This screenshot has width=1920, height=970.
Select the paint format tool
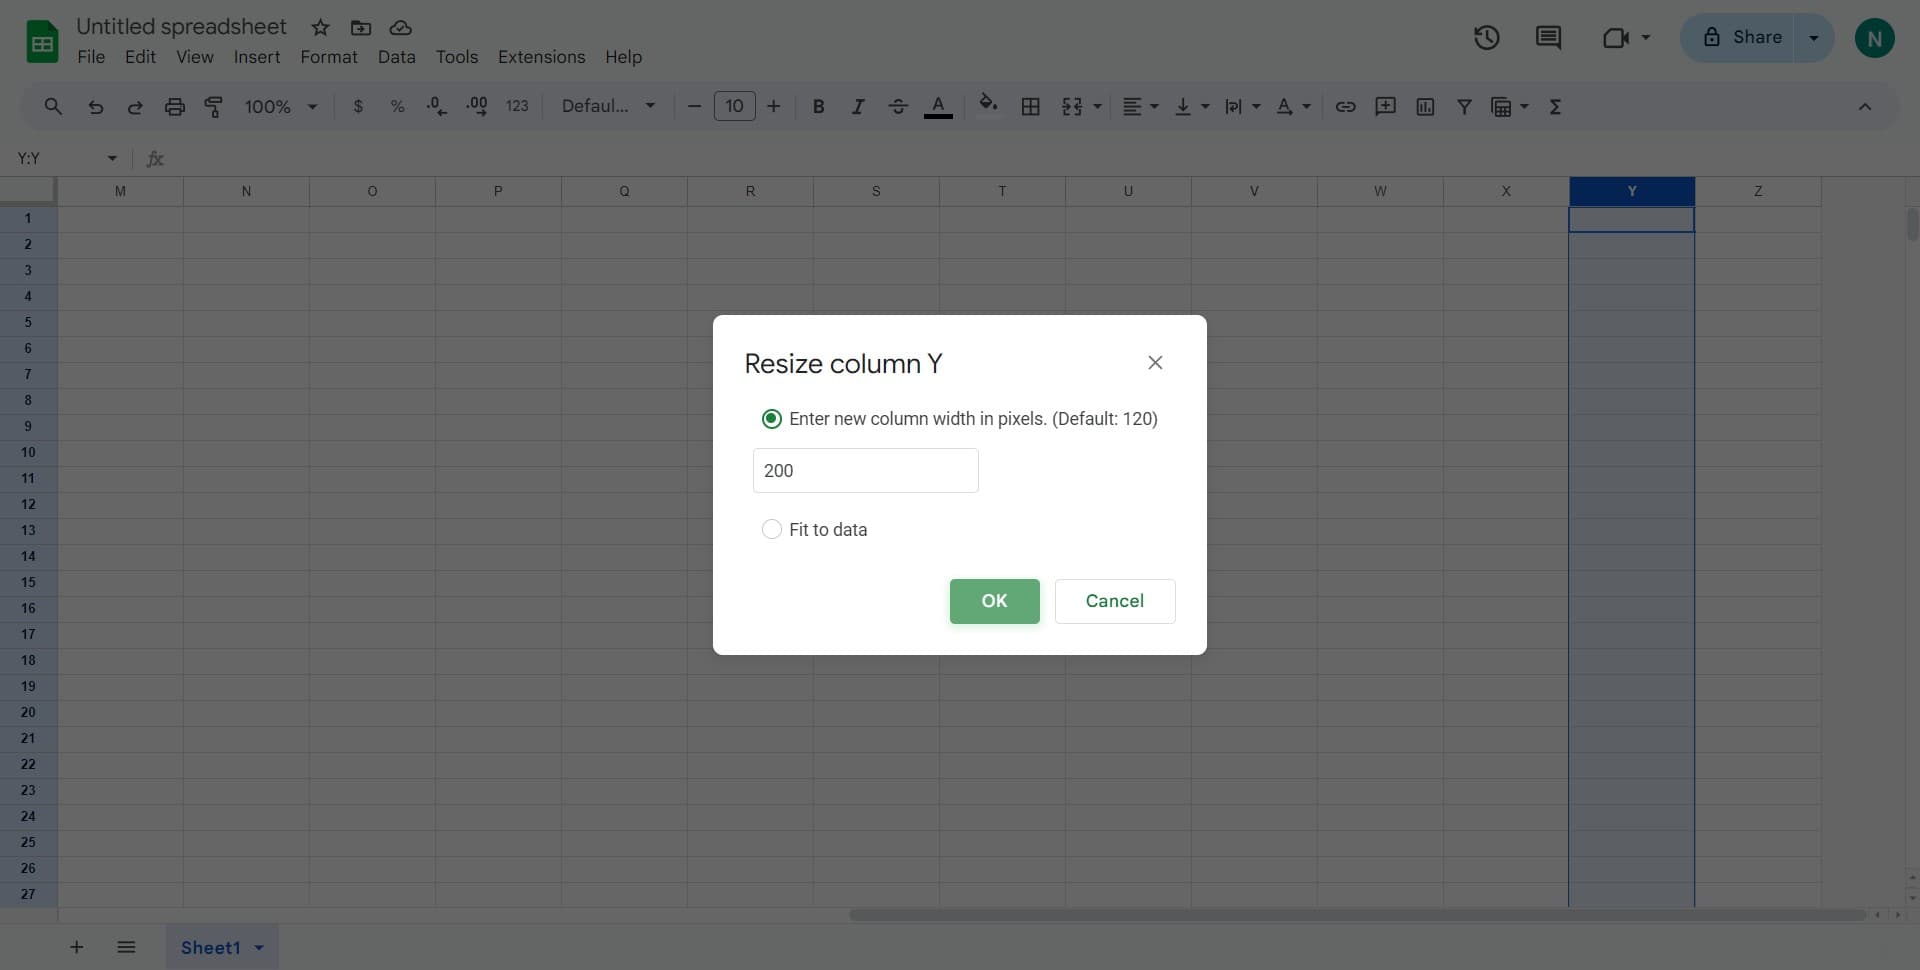click(x=213, y=106)
